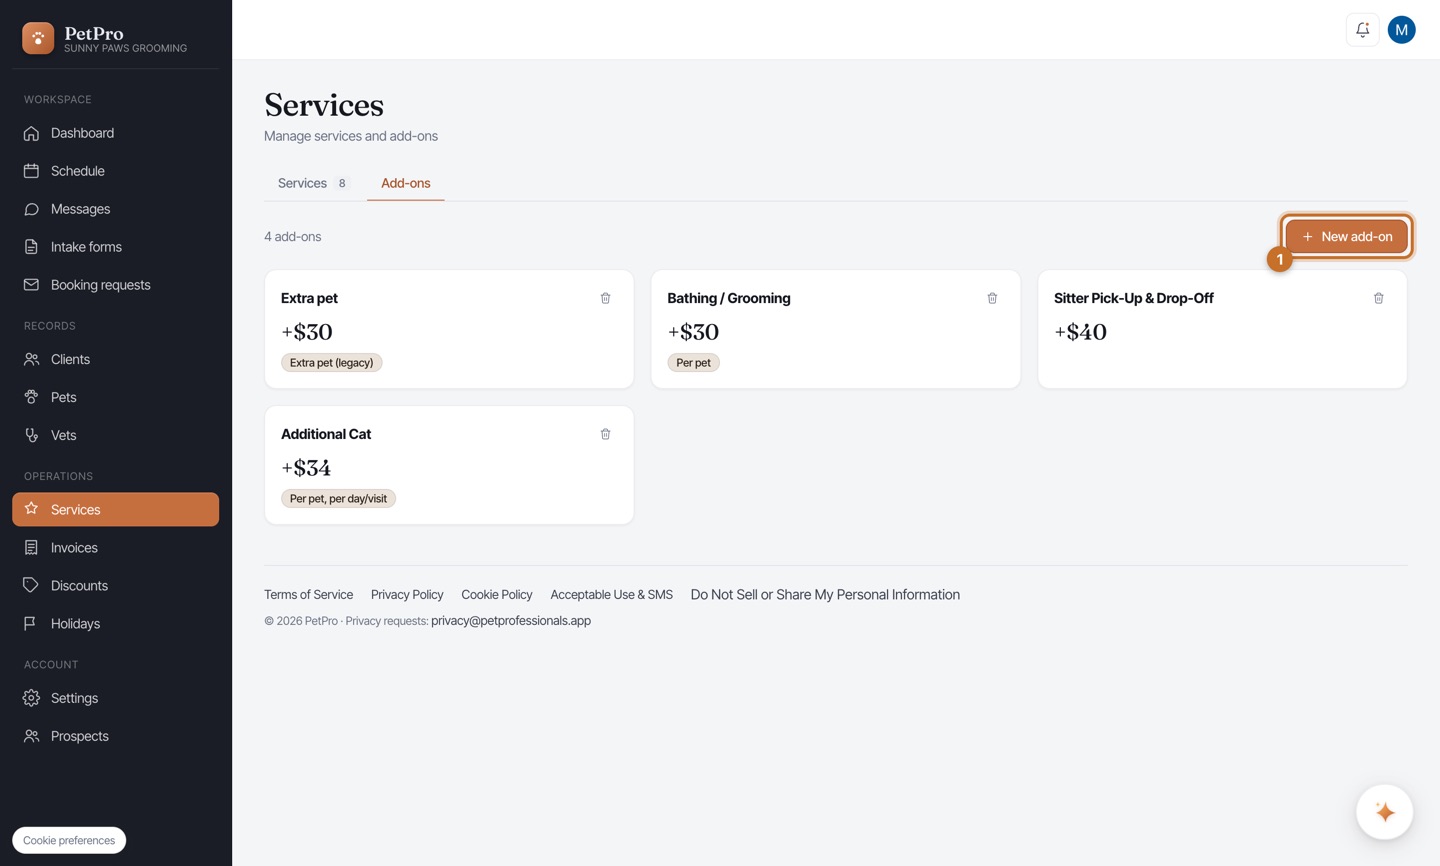Click the Schedule calendar icon

click(x=32, y=171)
